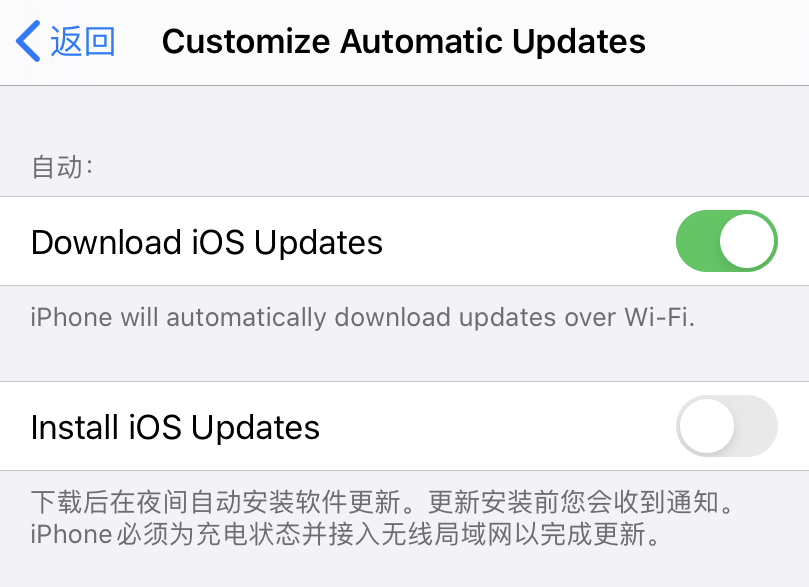The width and height of the screenshot is (809, 587).
Task: Click the word Customize in the title
Action: pyautogui.click(x=246, y=41)
